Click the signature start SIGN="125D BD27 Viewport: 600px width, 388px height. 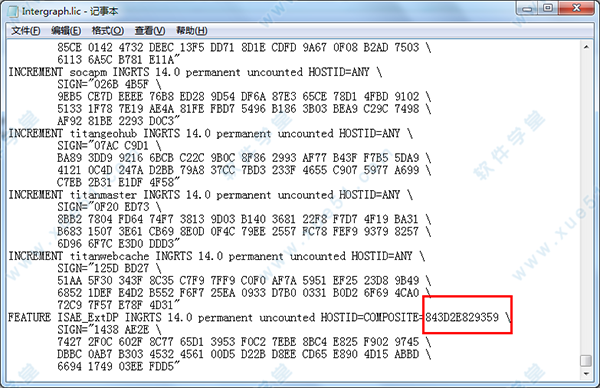coord(103,268)
